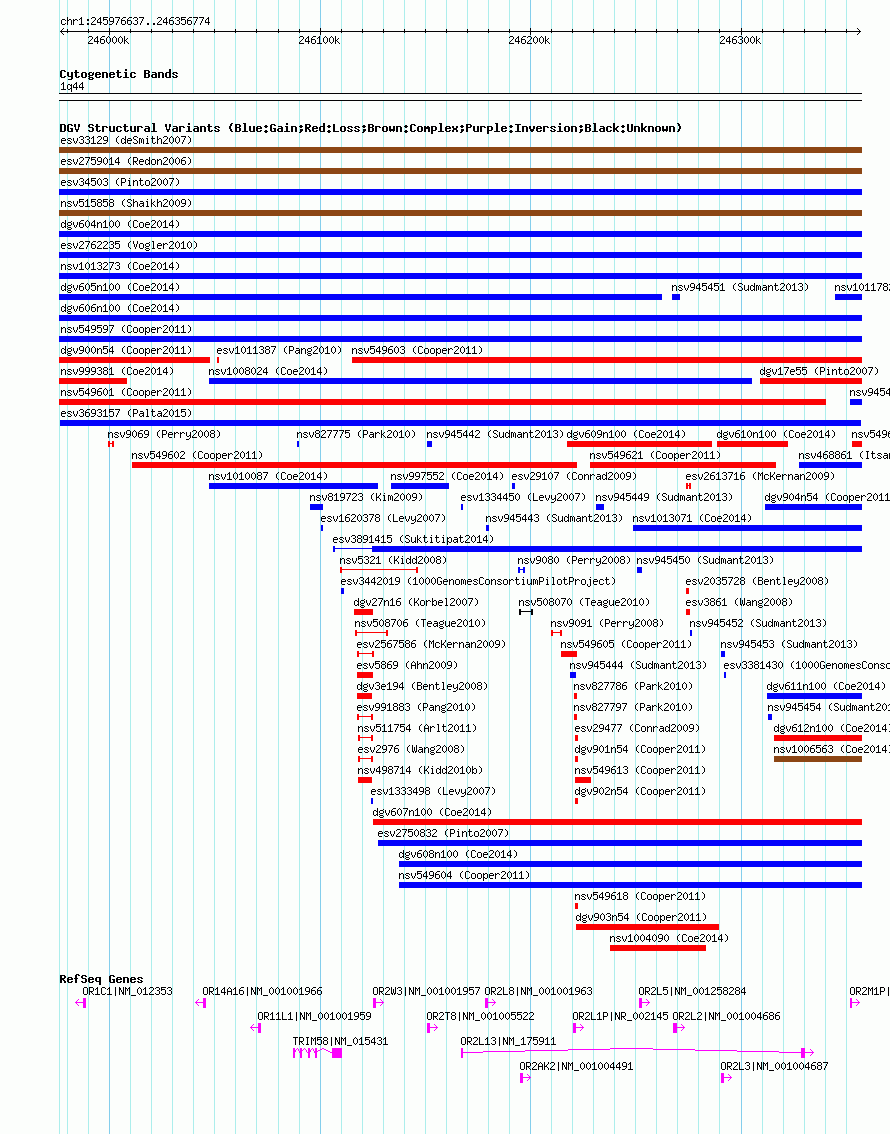Click esv1011387 (Pang2010) label

[x=279, y=350]
